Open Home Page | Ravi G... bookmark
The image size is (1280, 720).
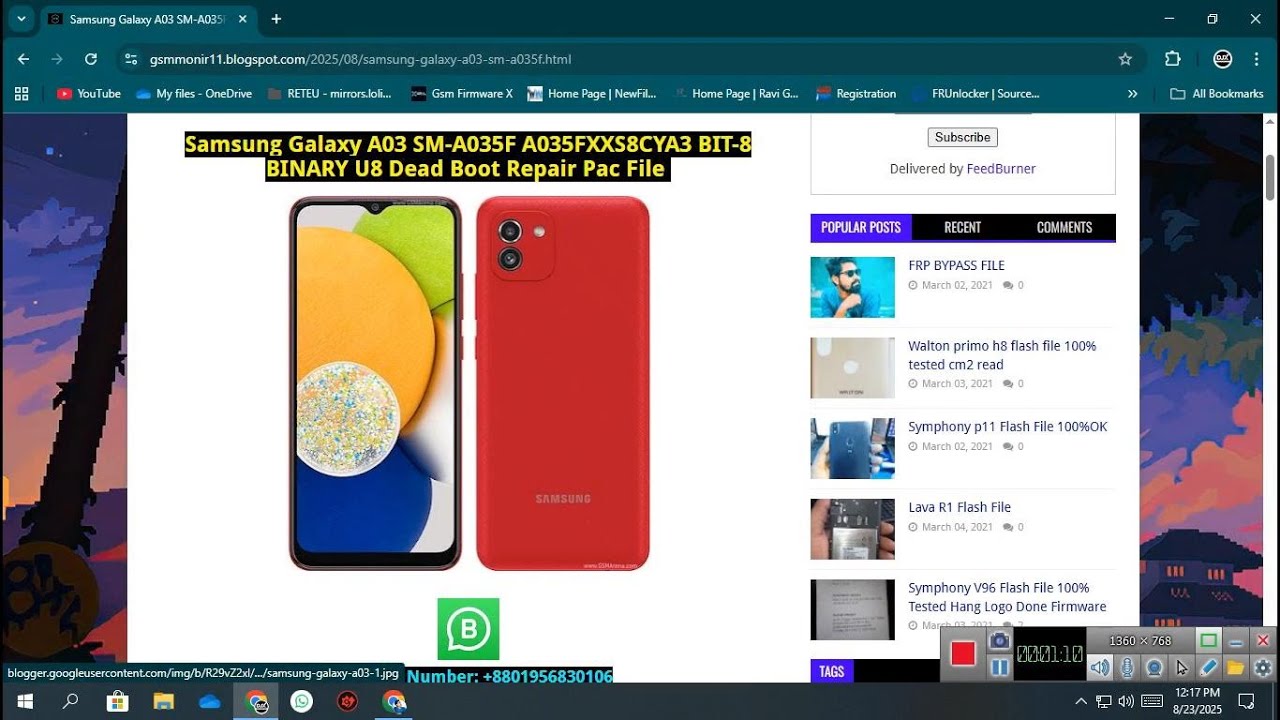(736, 93)
